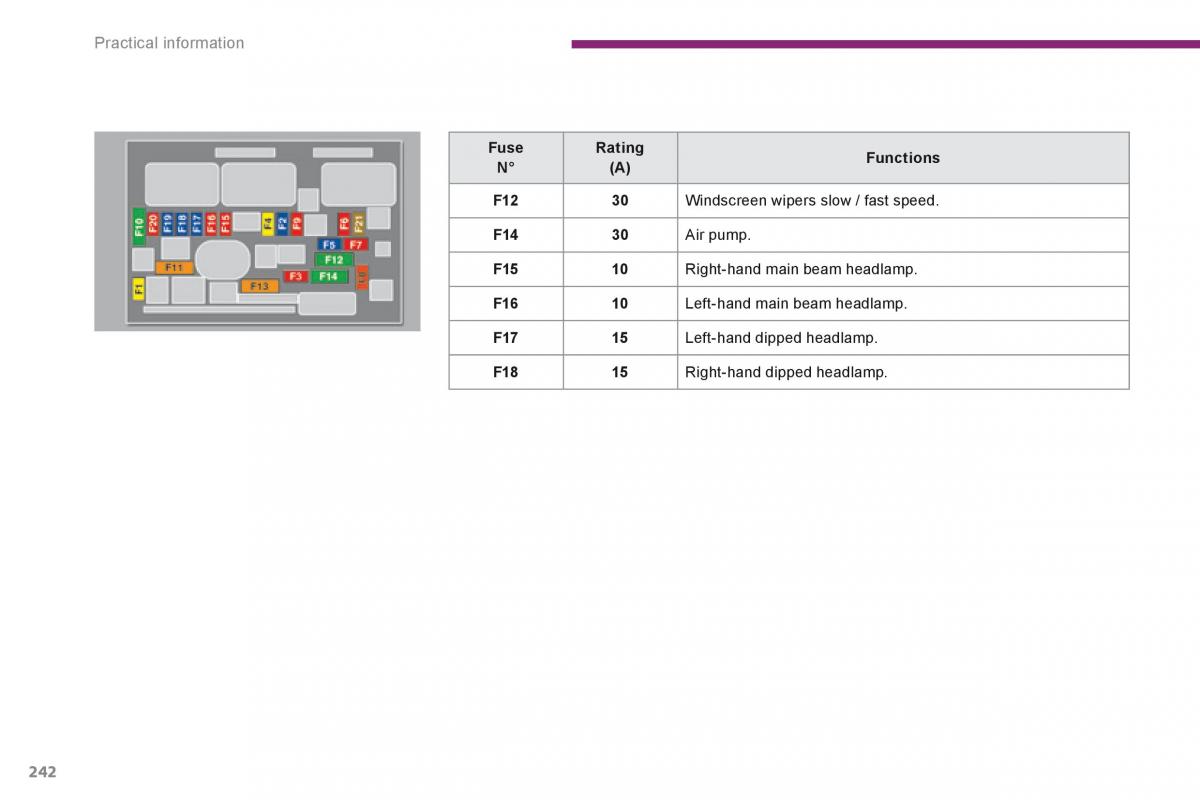
Task: Click blue fuse F17 in the fusebox diagram
Action: pyautogui.click(x=197, y=224)
